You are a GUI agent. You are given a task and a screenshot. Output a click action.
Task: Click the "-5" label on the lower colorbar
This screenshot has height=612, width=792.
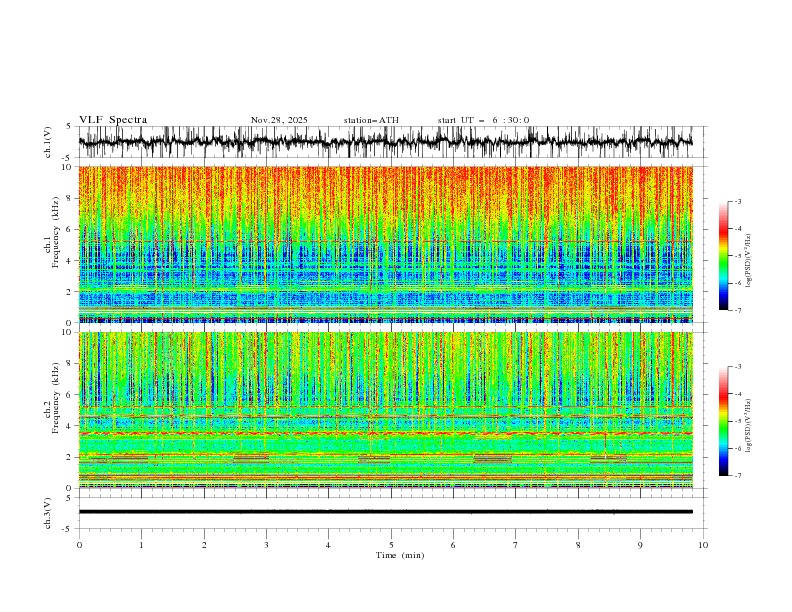click(x=738, y=421)
